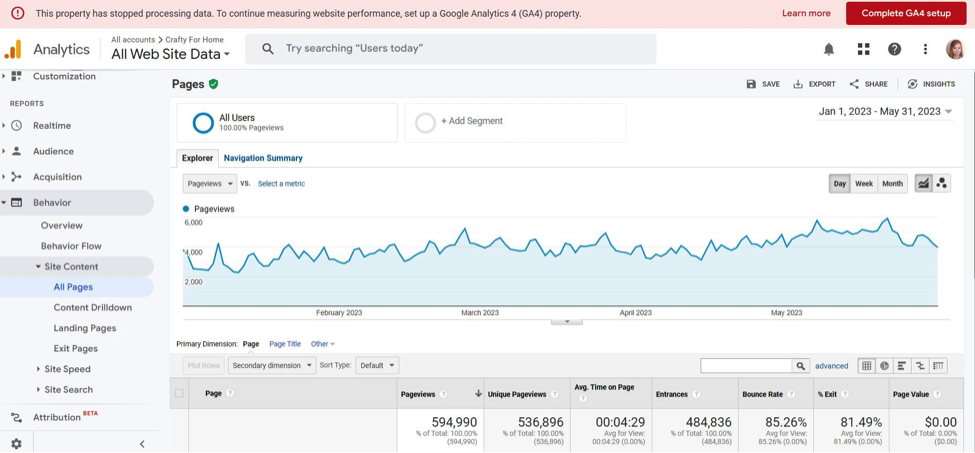This screenshot has width=975, height=453.
Task: Open the Admin settings gear
Action: [x=16, y=444]
